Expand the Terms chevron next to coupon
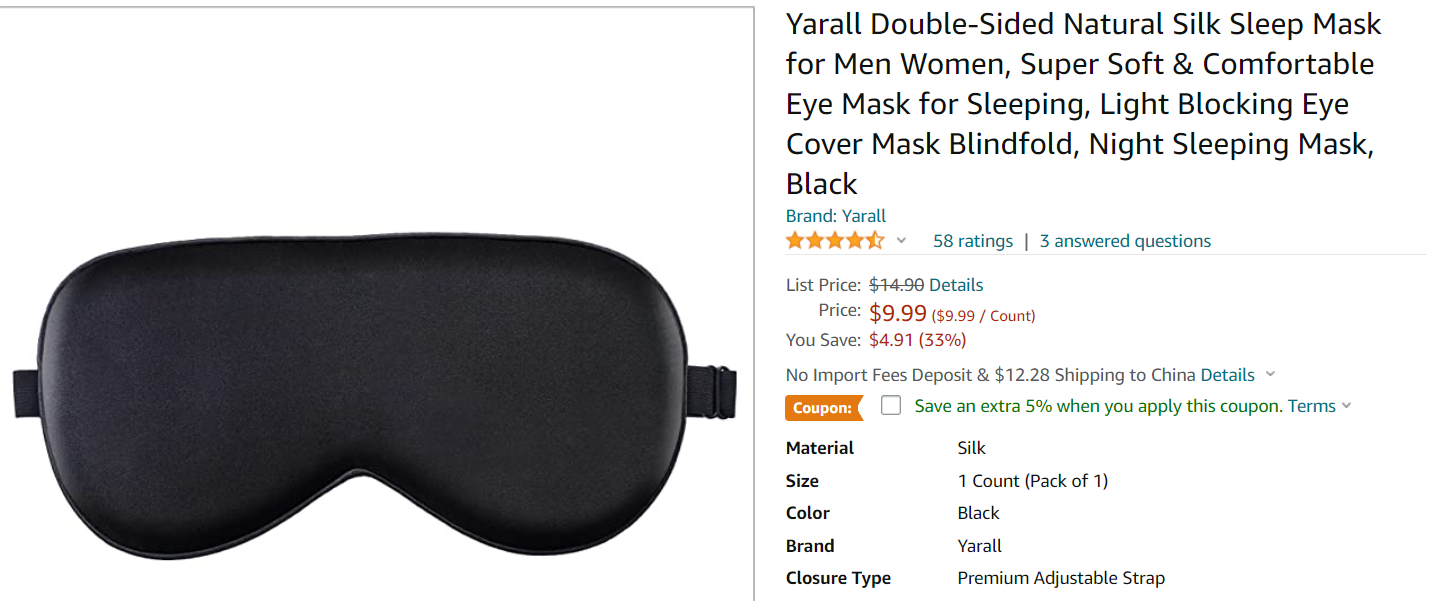The height and width of the screenshot is (601, 1437). [x=1346, y=406]
